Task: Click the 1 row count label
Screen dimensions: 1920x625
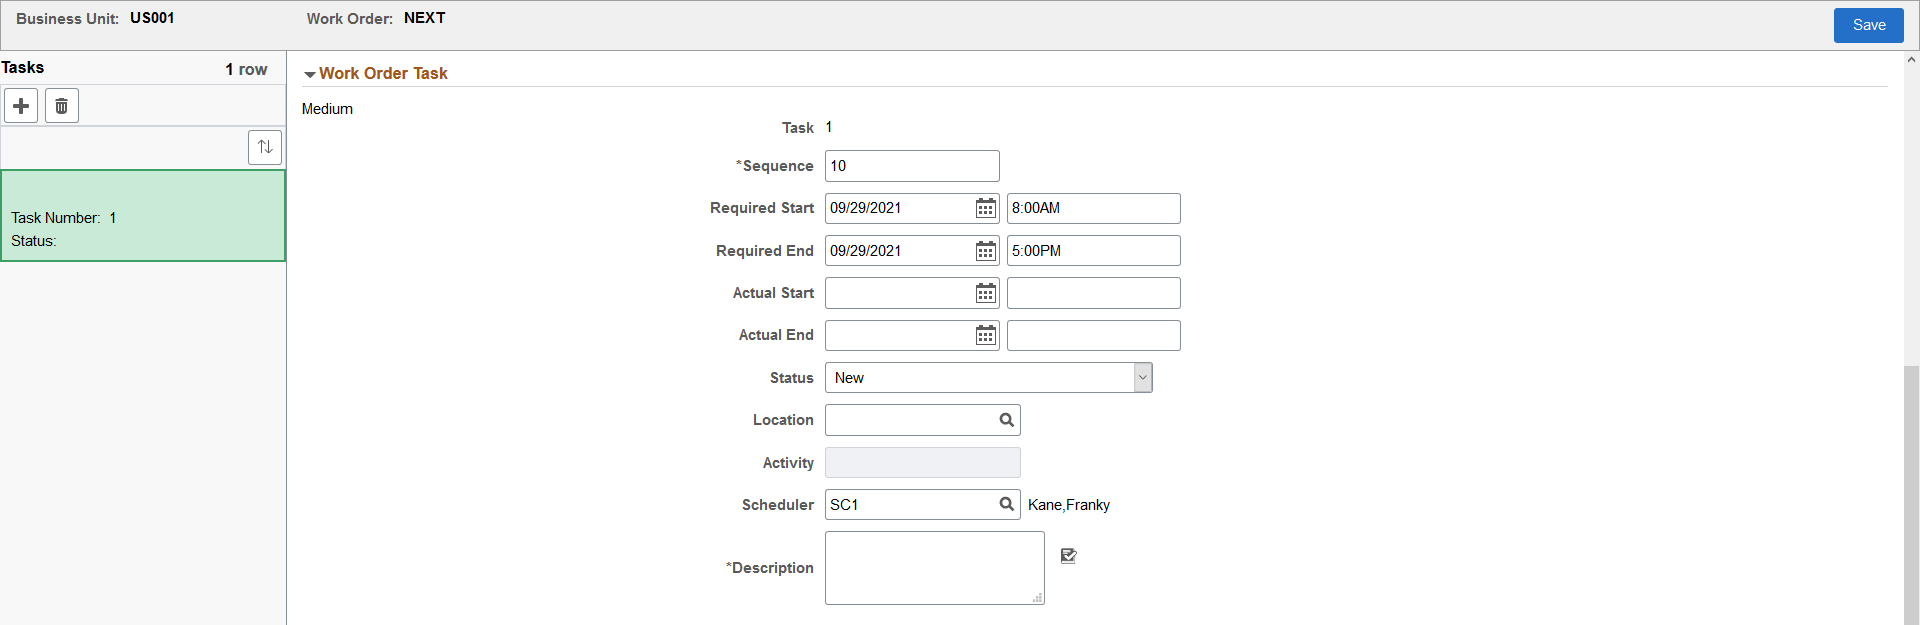Action: pos(246,69)
